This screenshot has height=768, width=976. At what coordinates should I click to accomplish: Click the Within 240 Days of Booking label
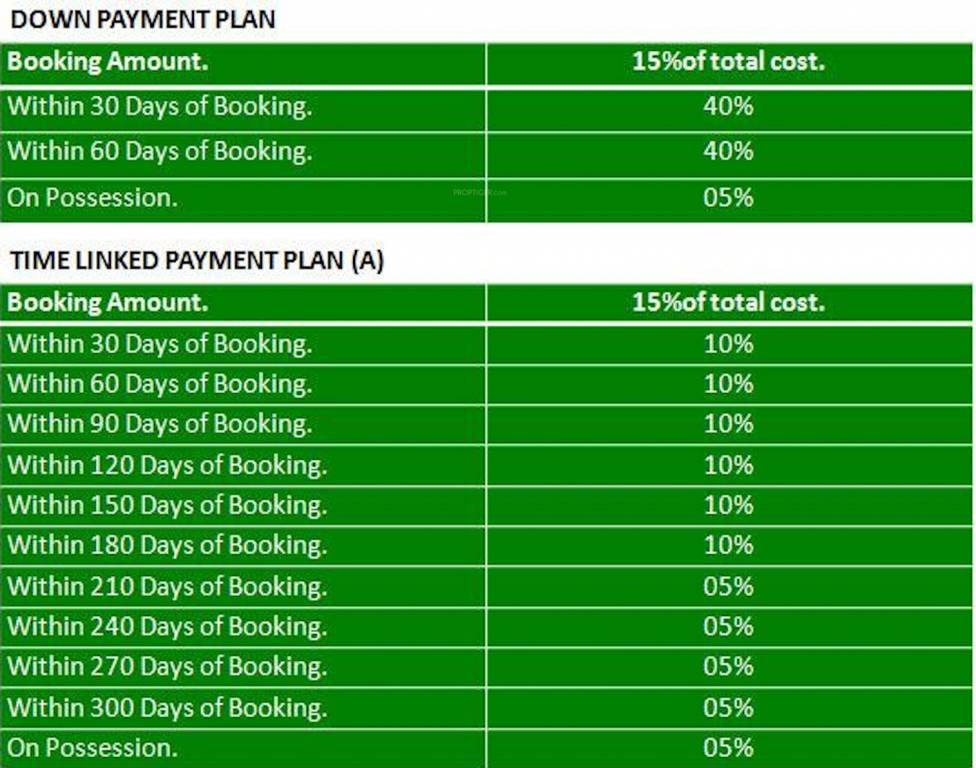[167, 627]
